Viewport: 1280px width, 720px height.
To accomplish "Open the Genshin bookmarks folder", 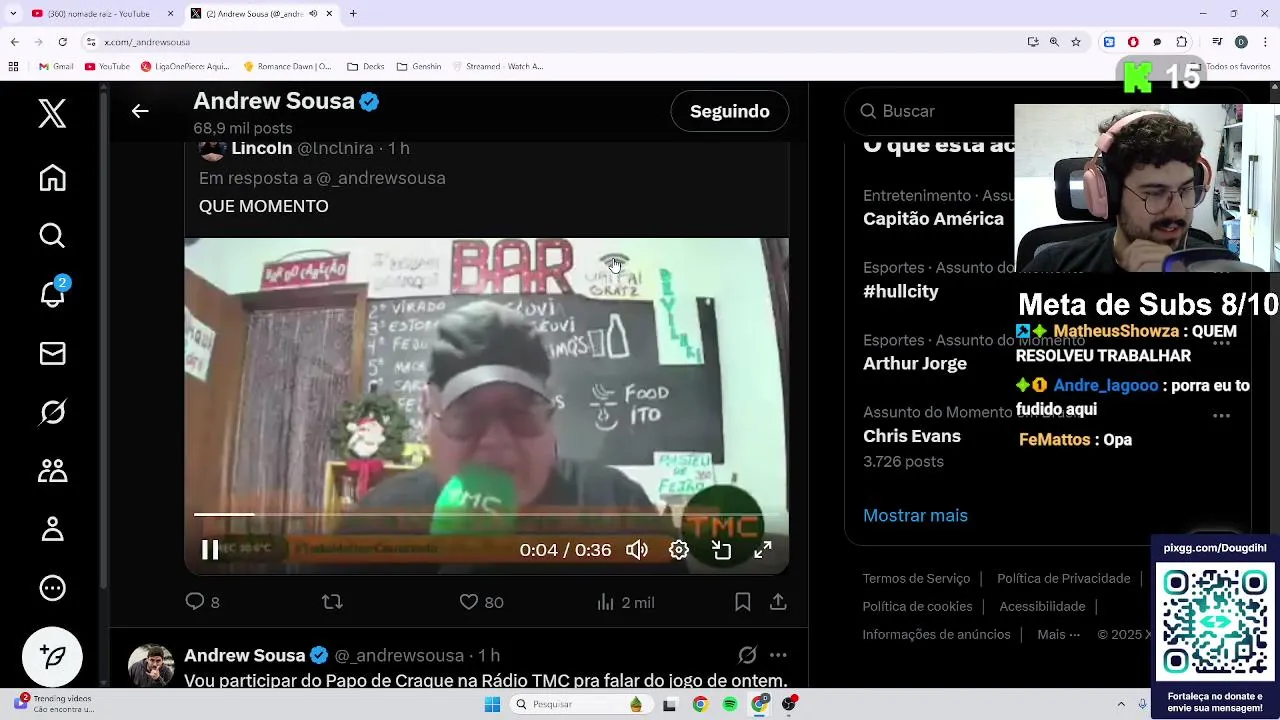I will click(x=419, y=67).
